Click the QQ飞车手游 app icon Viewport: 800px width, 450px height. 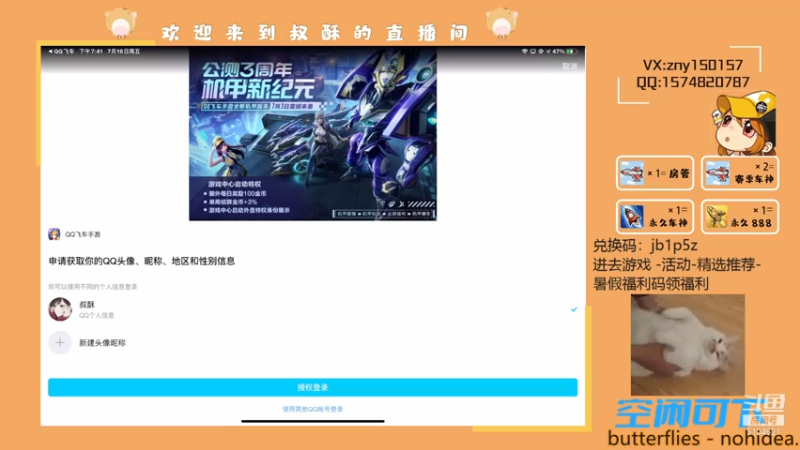[54, 234]
